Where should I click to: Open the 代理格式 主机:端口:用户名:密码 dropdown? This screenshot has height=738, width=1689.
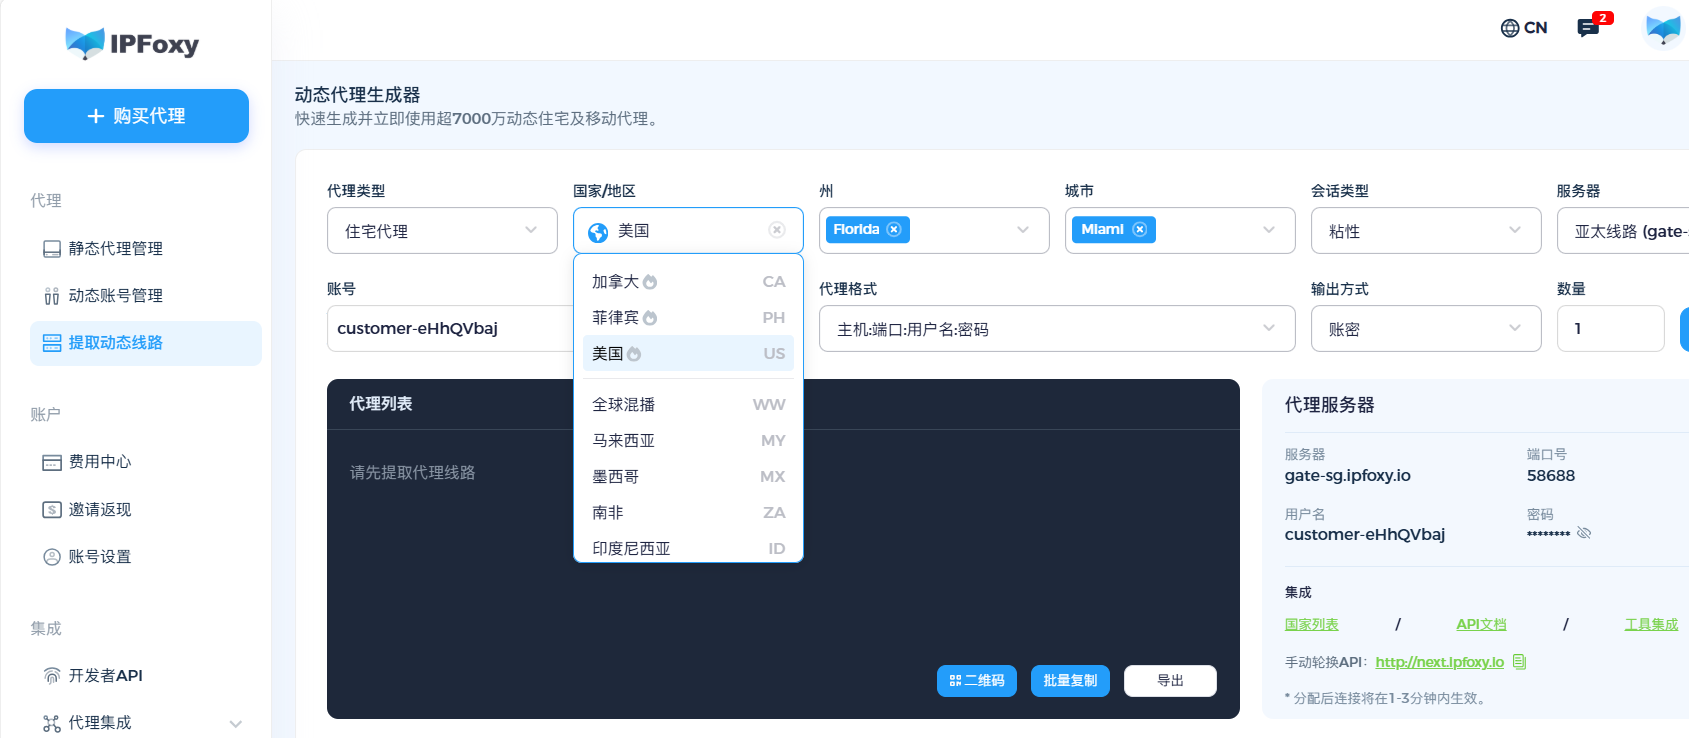click(1057, 329)
